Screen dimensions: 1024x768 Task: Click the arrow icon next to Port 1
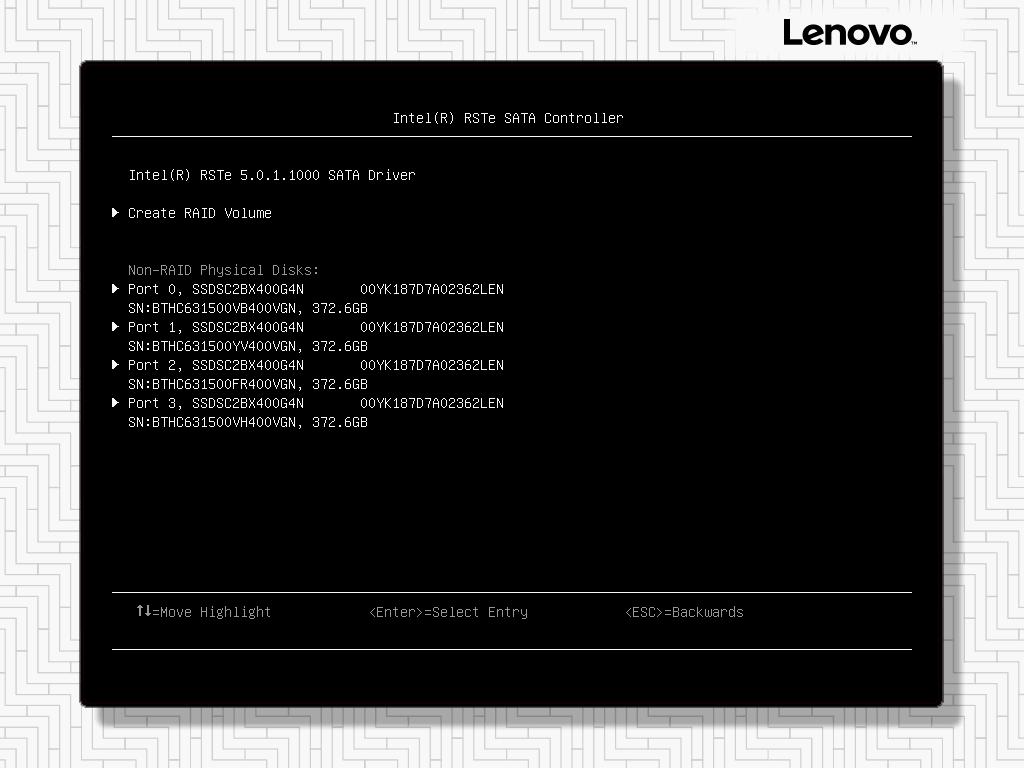[116, 327]
